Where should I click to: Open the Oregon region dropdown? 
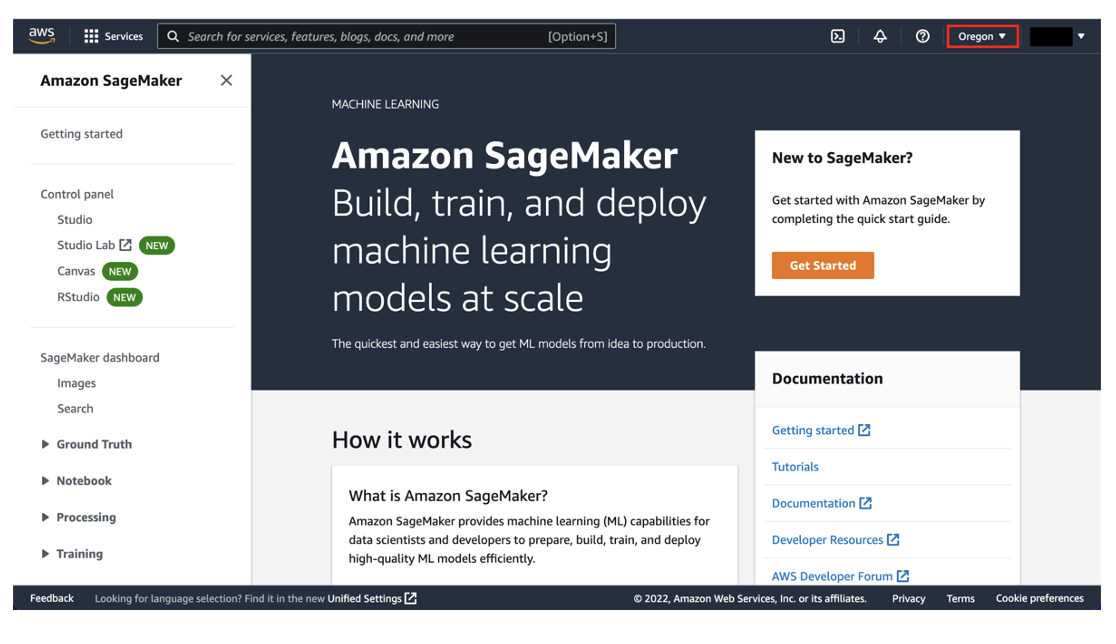coord(982,36)
